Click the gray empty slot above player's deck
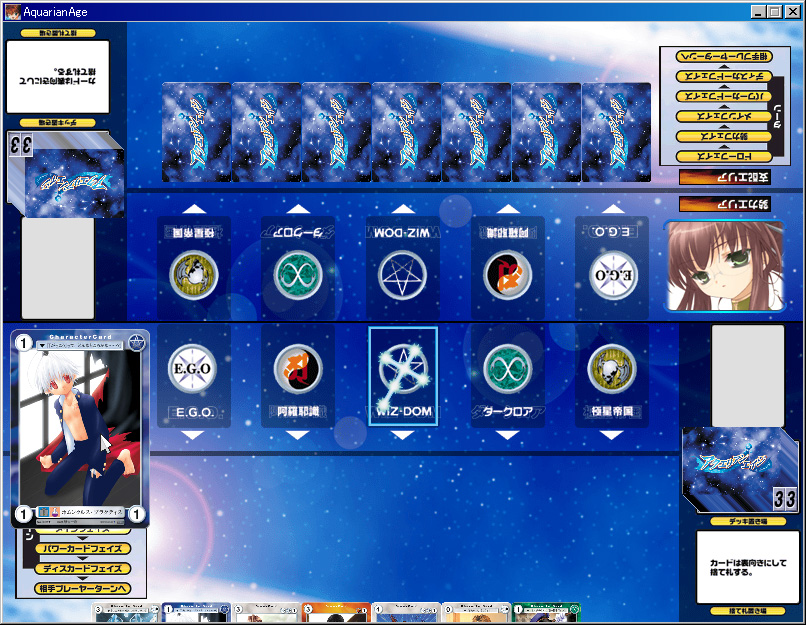 [748, 375]
